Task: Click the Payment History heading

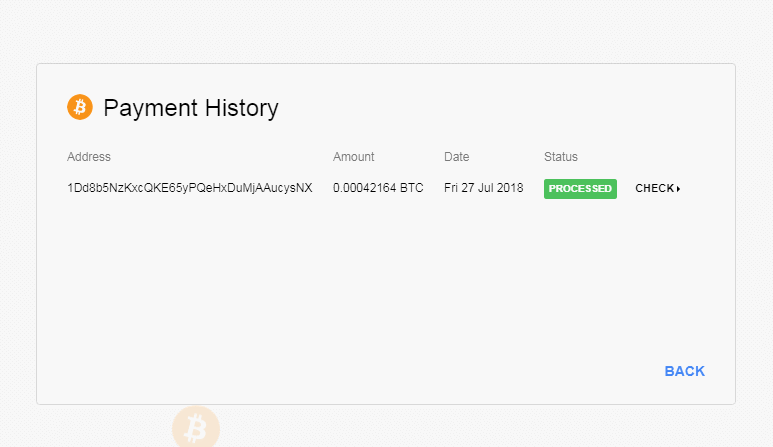Action: pos(191,108)
